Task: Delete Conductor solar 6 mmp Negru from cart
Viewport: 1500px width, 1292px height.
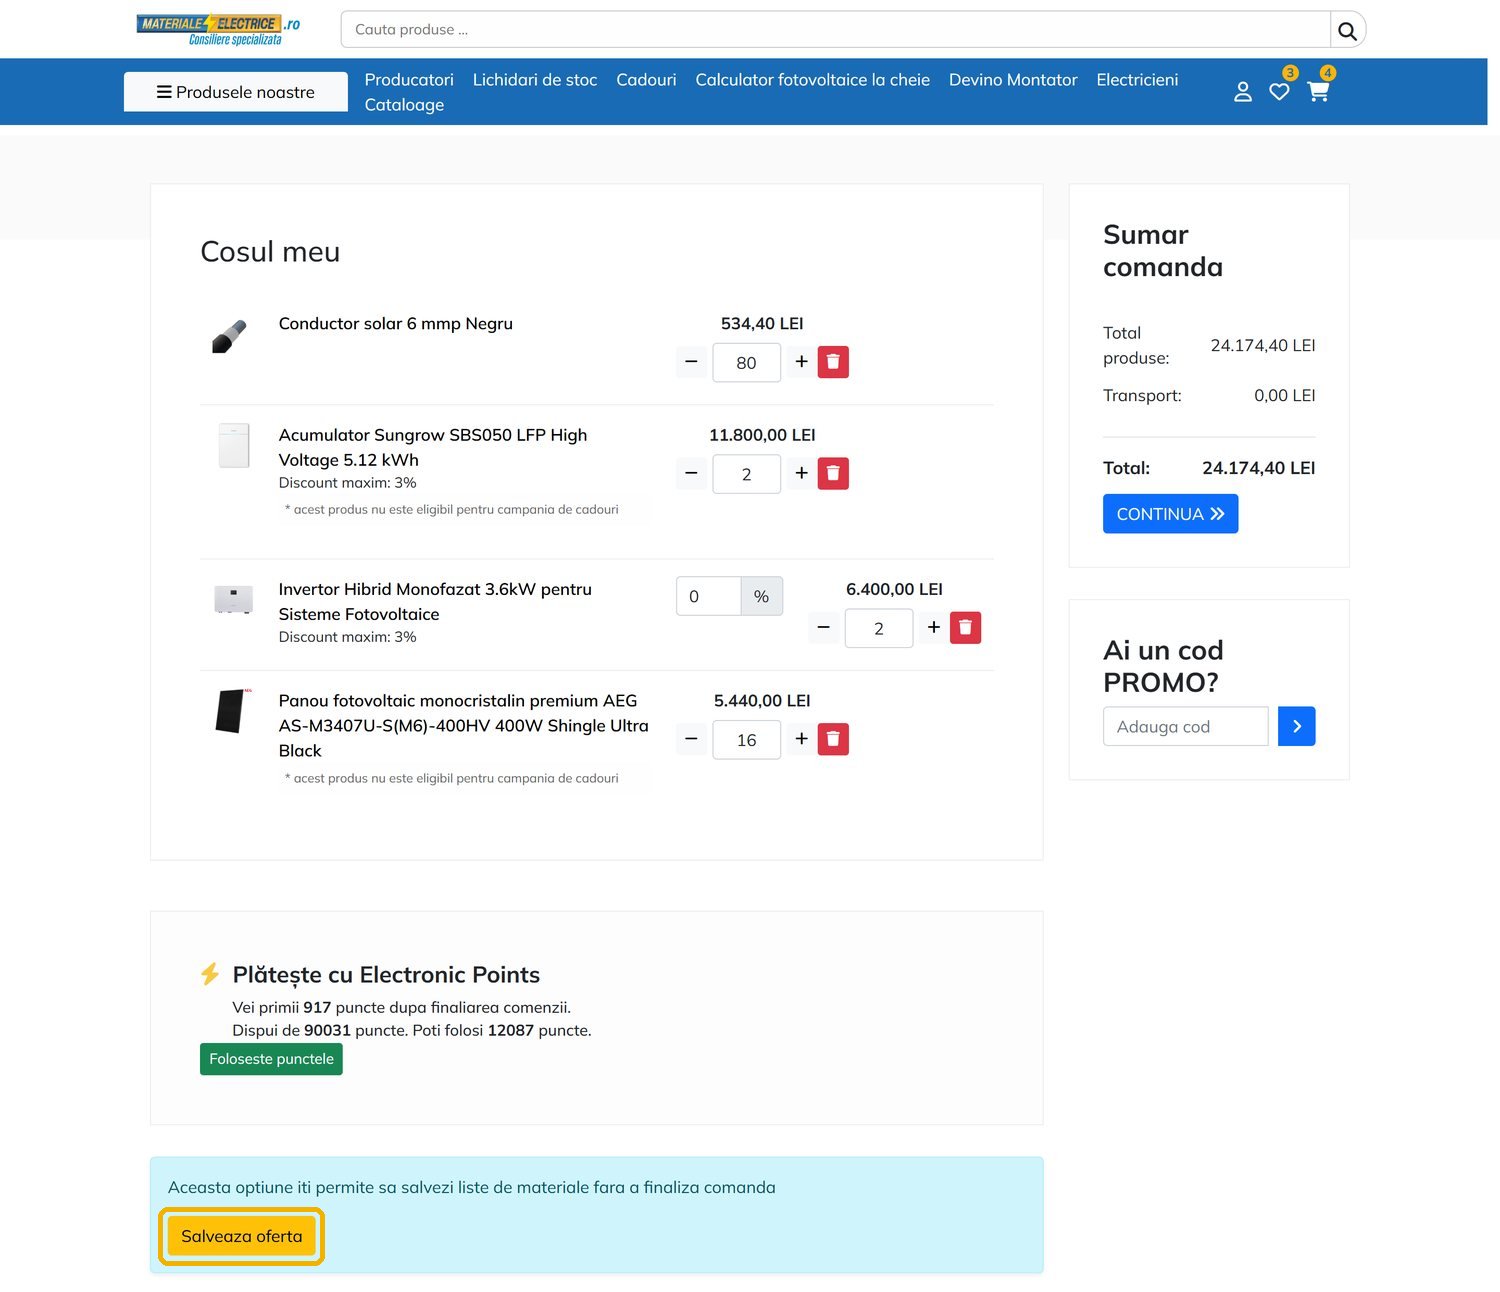Action: 833,362
